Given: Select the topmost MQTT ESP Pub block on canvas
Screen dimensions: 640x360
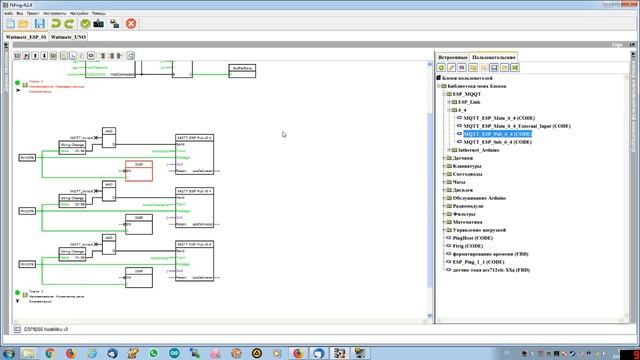Looking at the screenshot, I should (x=194, y=154).
